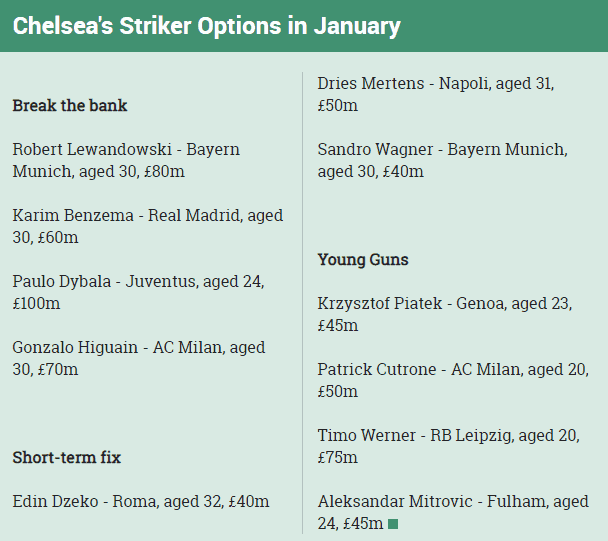This screenshot has height=541, width=608.
Task: Click the Paulo Dybala entry
Action: [138, 292]
